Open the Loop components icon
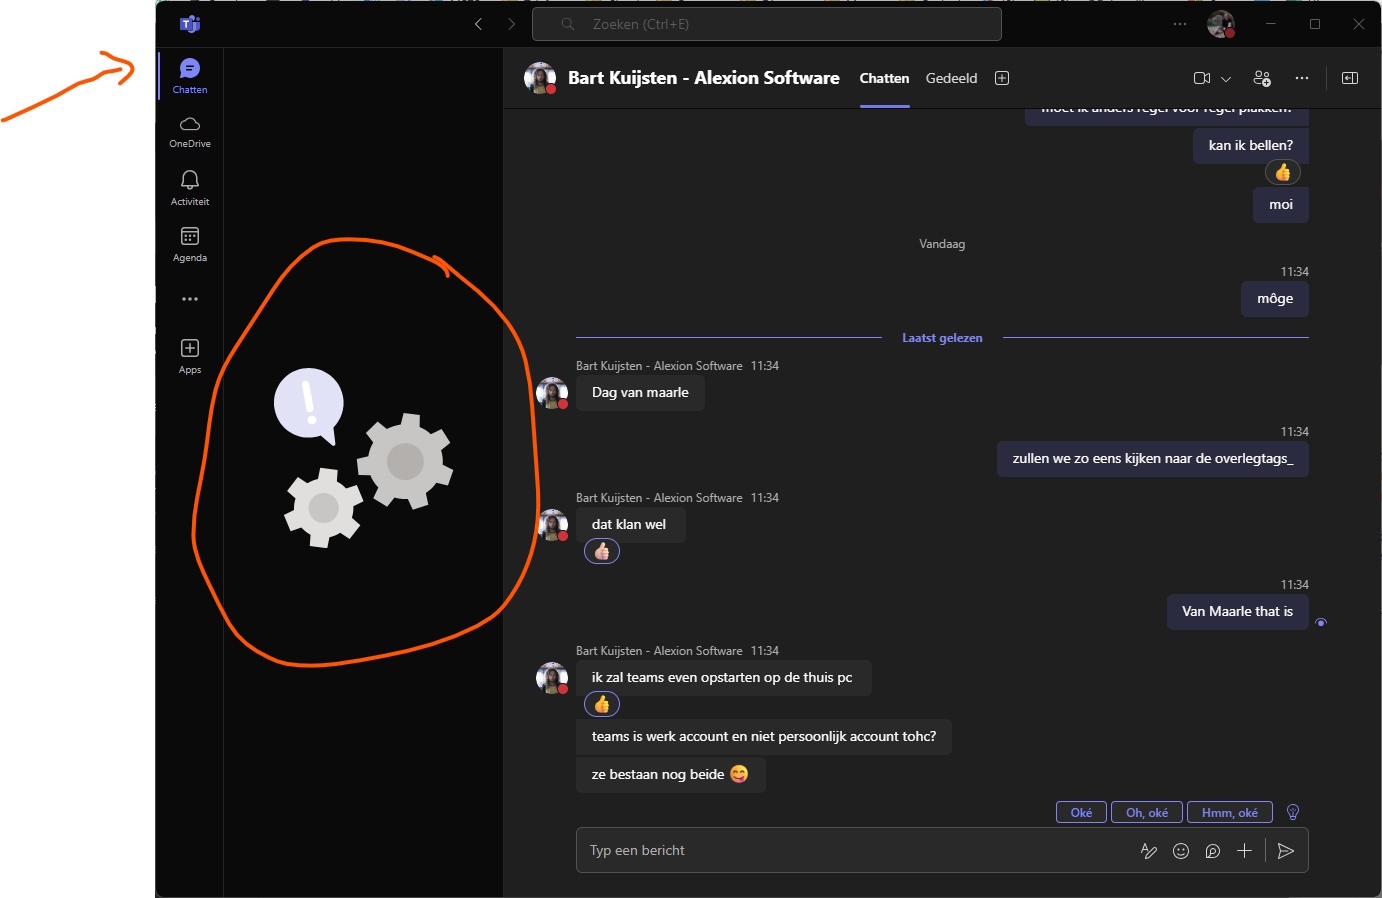Image resolution: width=1382 pixels, height=898 pixels. click(1213, 851)
